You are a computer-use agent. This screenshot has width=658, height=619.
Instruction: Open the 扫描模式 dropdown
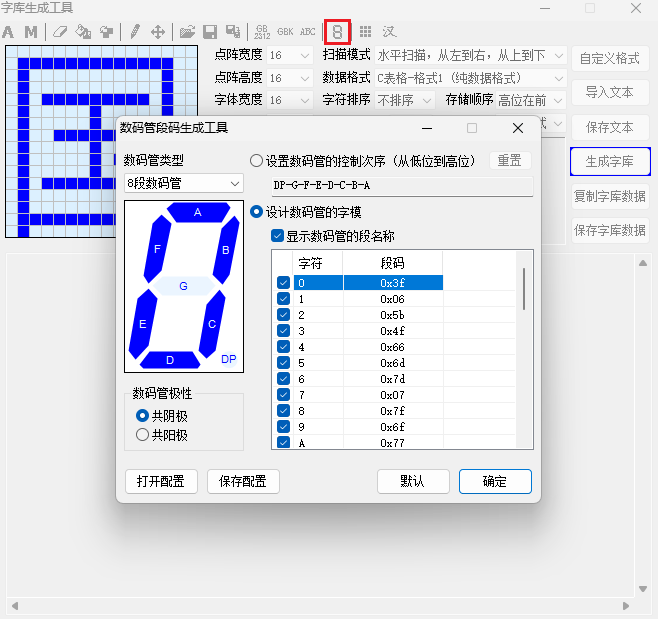[x=470, y=55]
